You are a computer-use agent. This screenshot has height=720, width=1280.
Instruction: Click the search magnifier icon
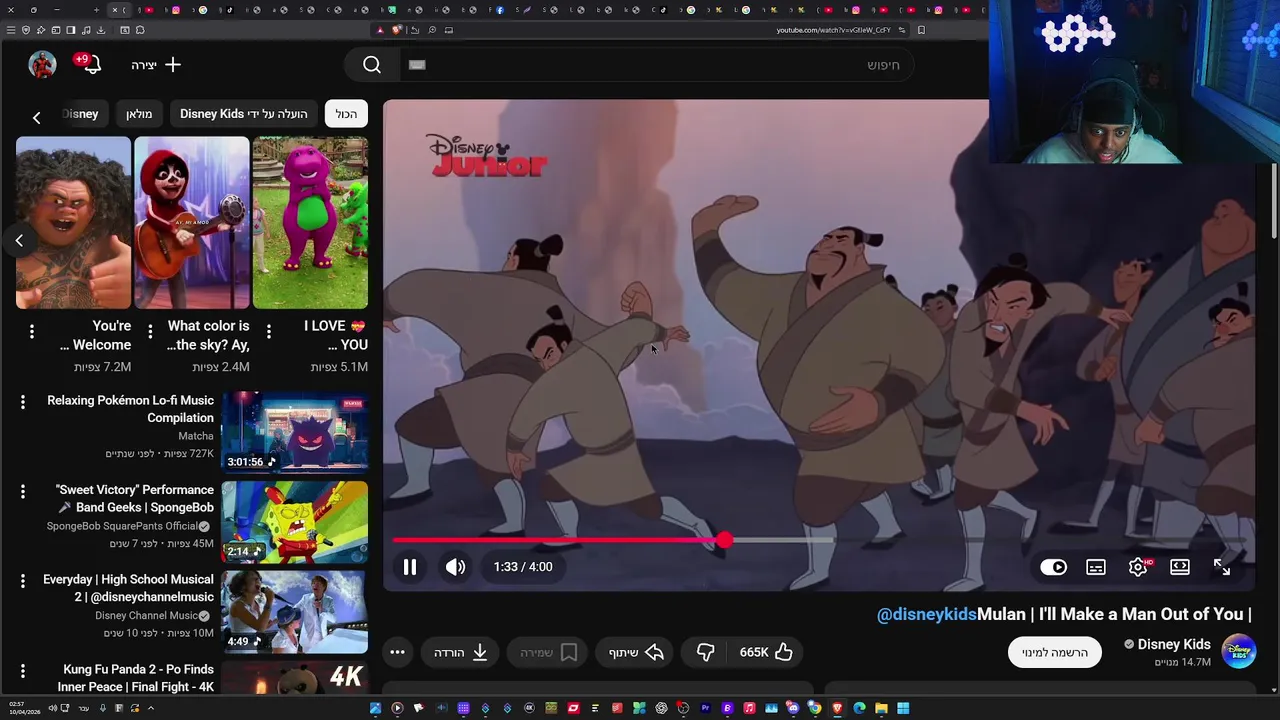click(372, 65)
